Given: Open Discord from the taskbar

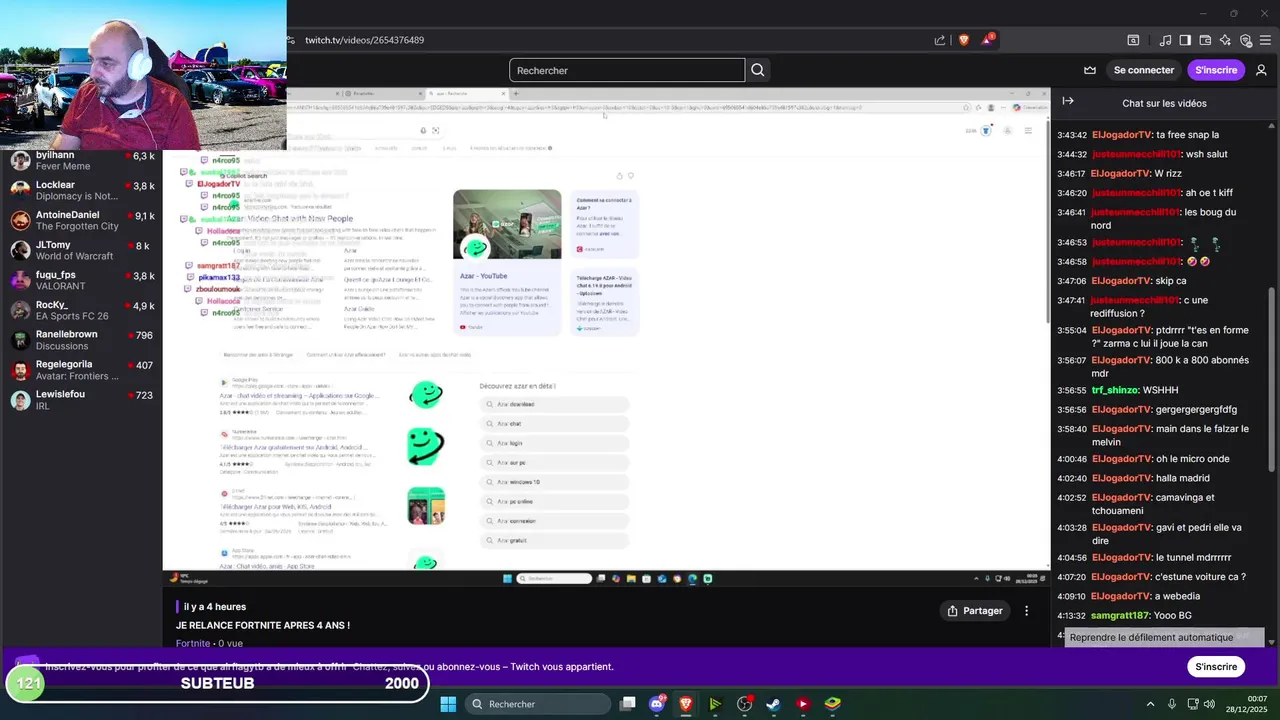Looking at the screenshot, I should point(657,704).
